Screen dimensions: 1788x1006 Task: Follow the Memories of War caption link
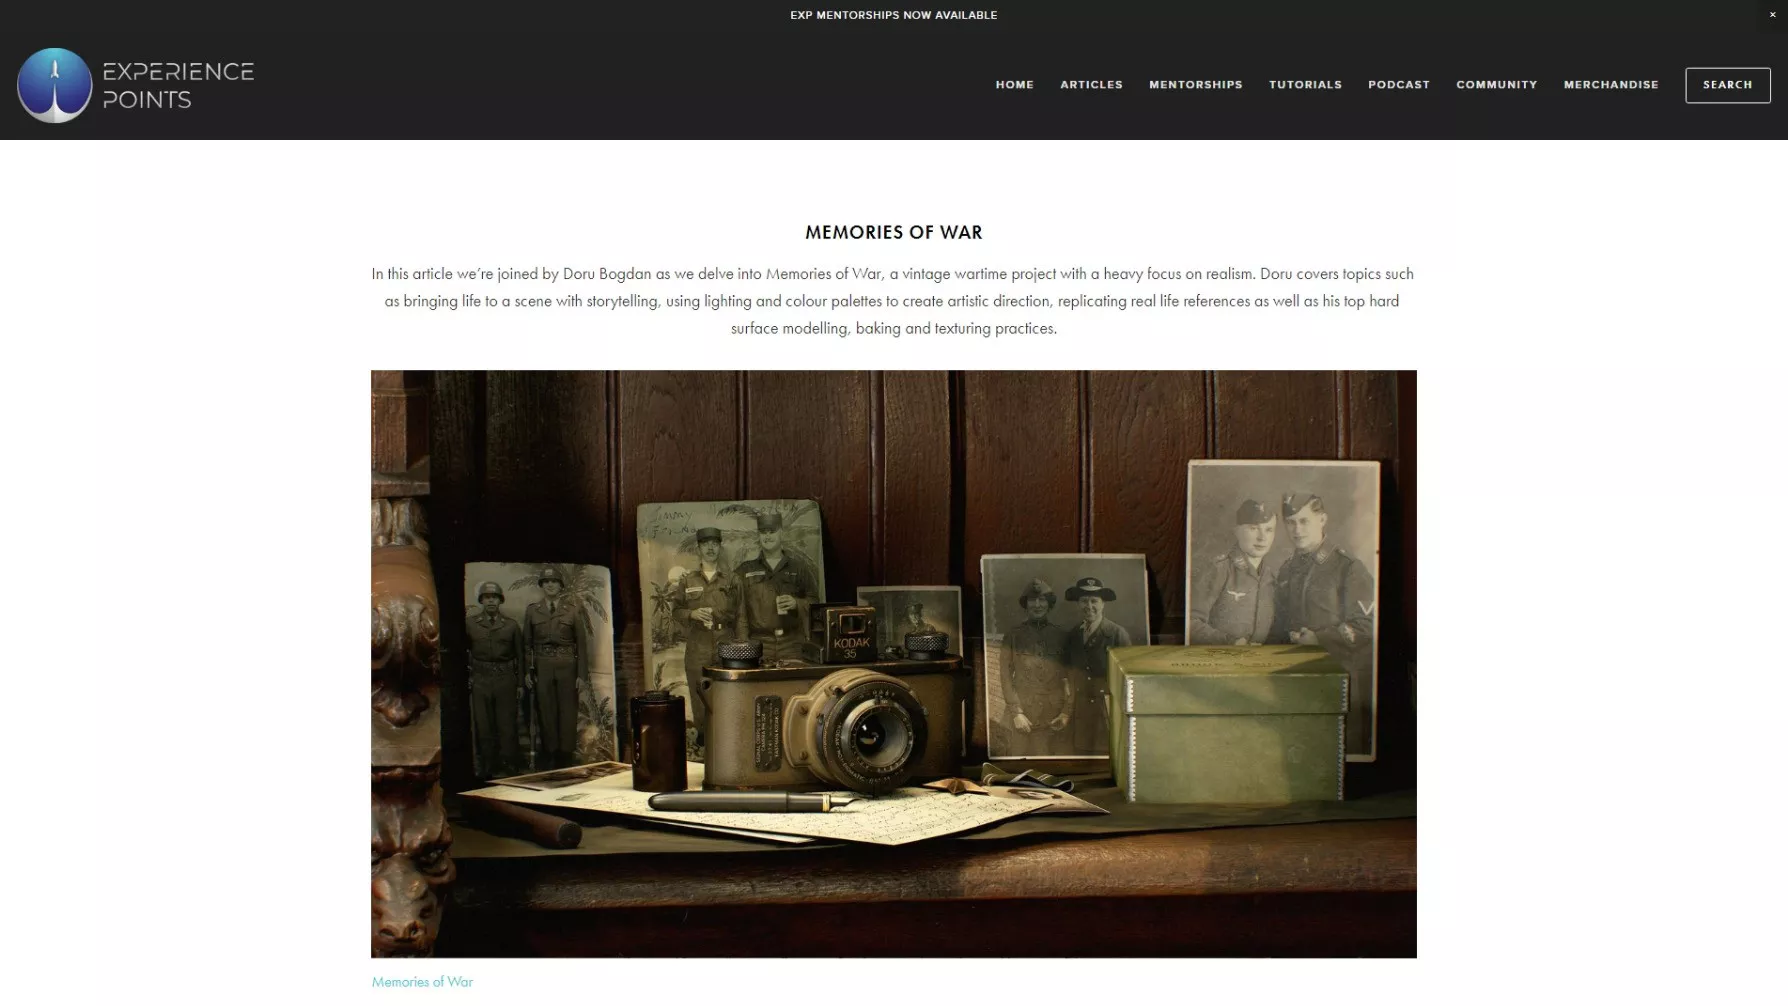tap(422, 982)
